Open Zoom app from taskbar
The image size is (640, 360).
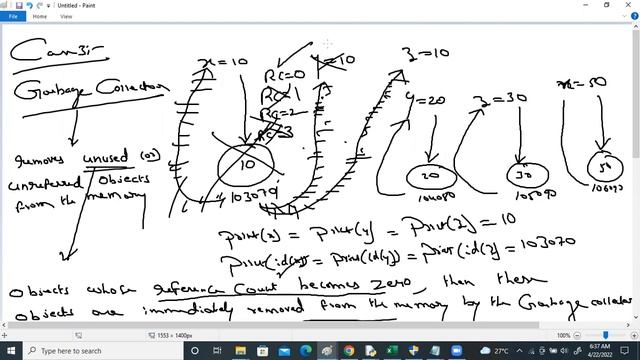(x=456, y=351)
